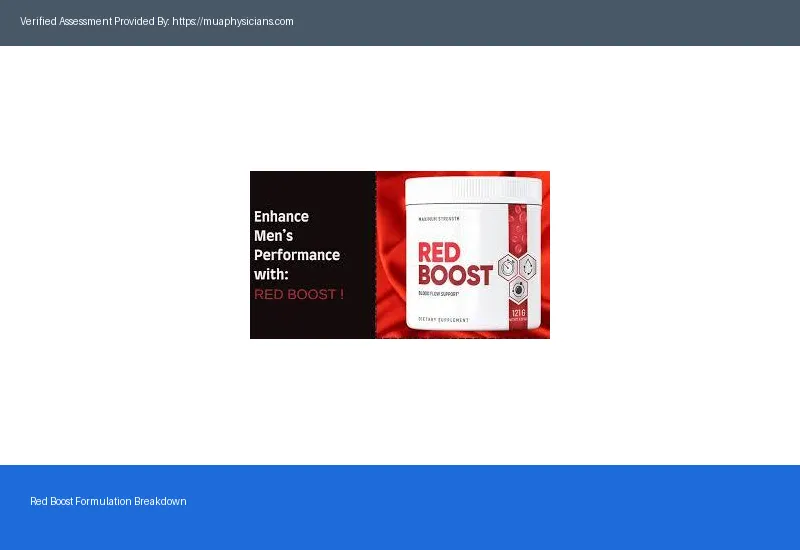Screen dimensions: 800x550
Task: Click the red 'RED BOOST !' banner text
Action: [299, 294]
